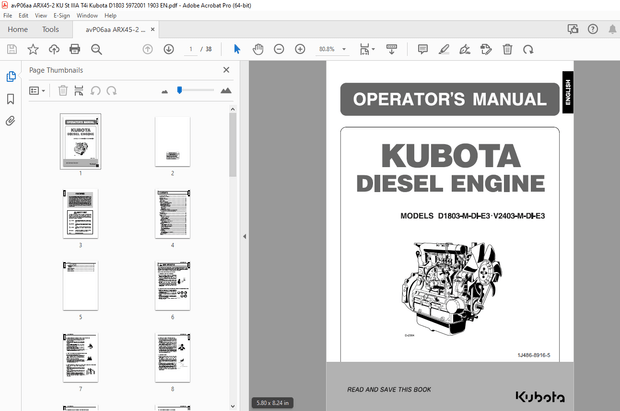The image size is (620, 411).
Task: Collapse the navigation pane arrow
Action: point(244,236)
